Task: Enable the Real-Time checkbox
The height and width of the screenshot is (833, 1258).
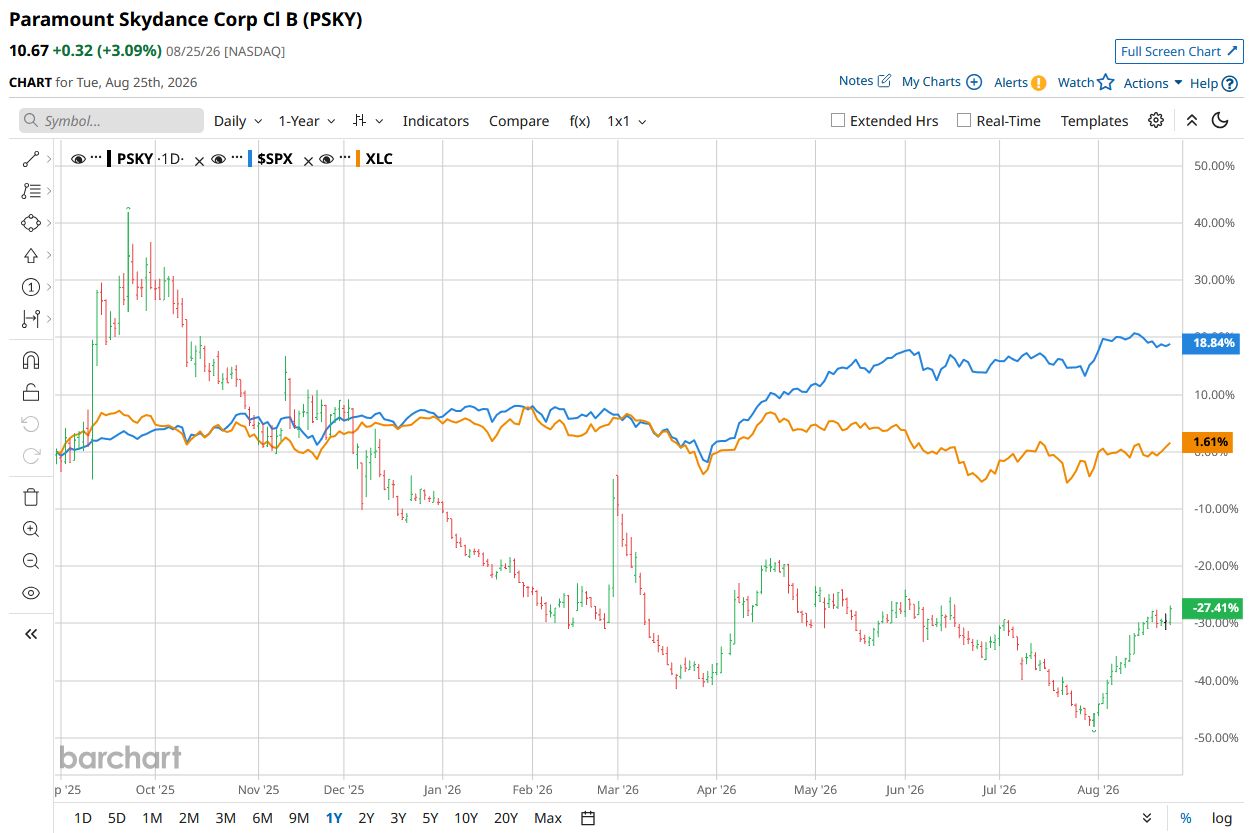Action: click(x=964, y=120)
